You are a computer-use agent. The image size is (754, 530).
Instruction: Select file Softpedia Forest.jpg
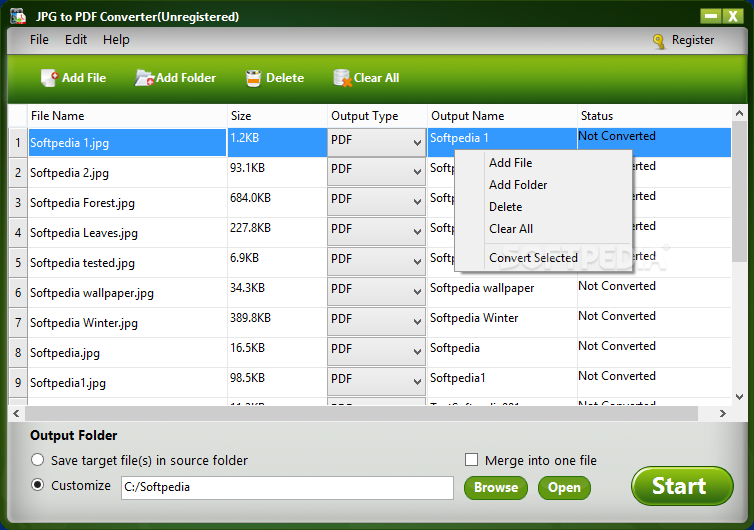[x=82, y=202]
